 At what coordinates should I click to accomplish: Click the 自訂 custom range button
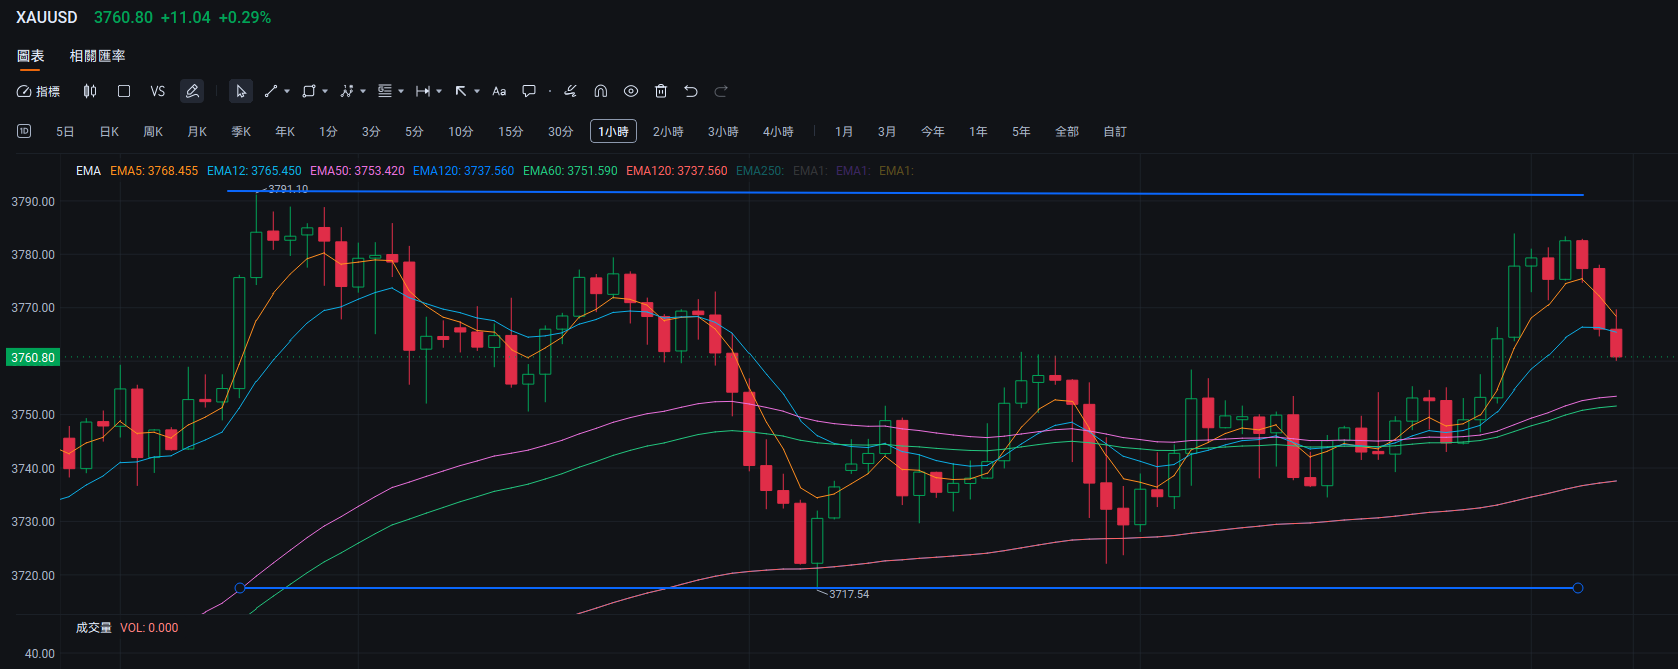click(1114, 132)
